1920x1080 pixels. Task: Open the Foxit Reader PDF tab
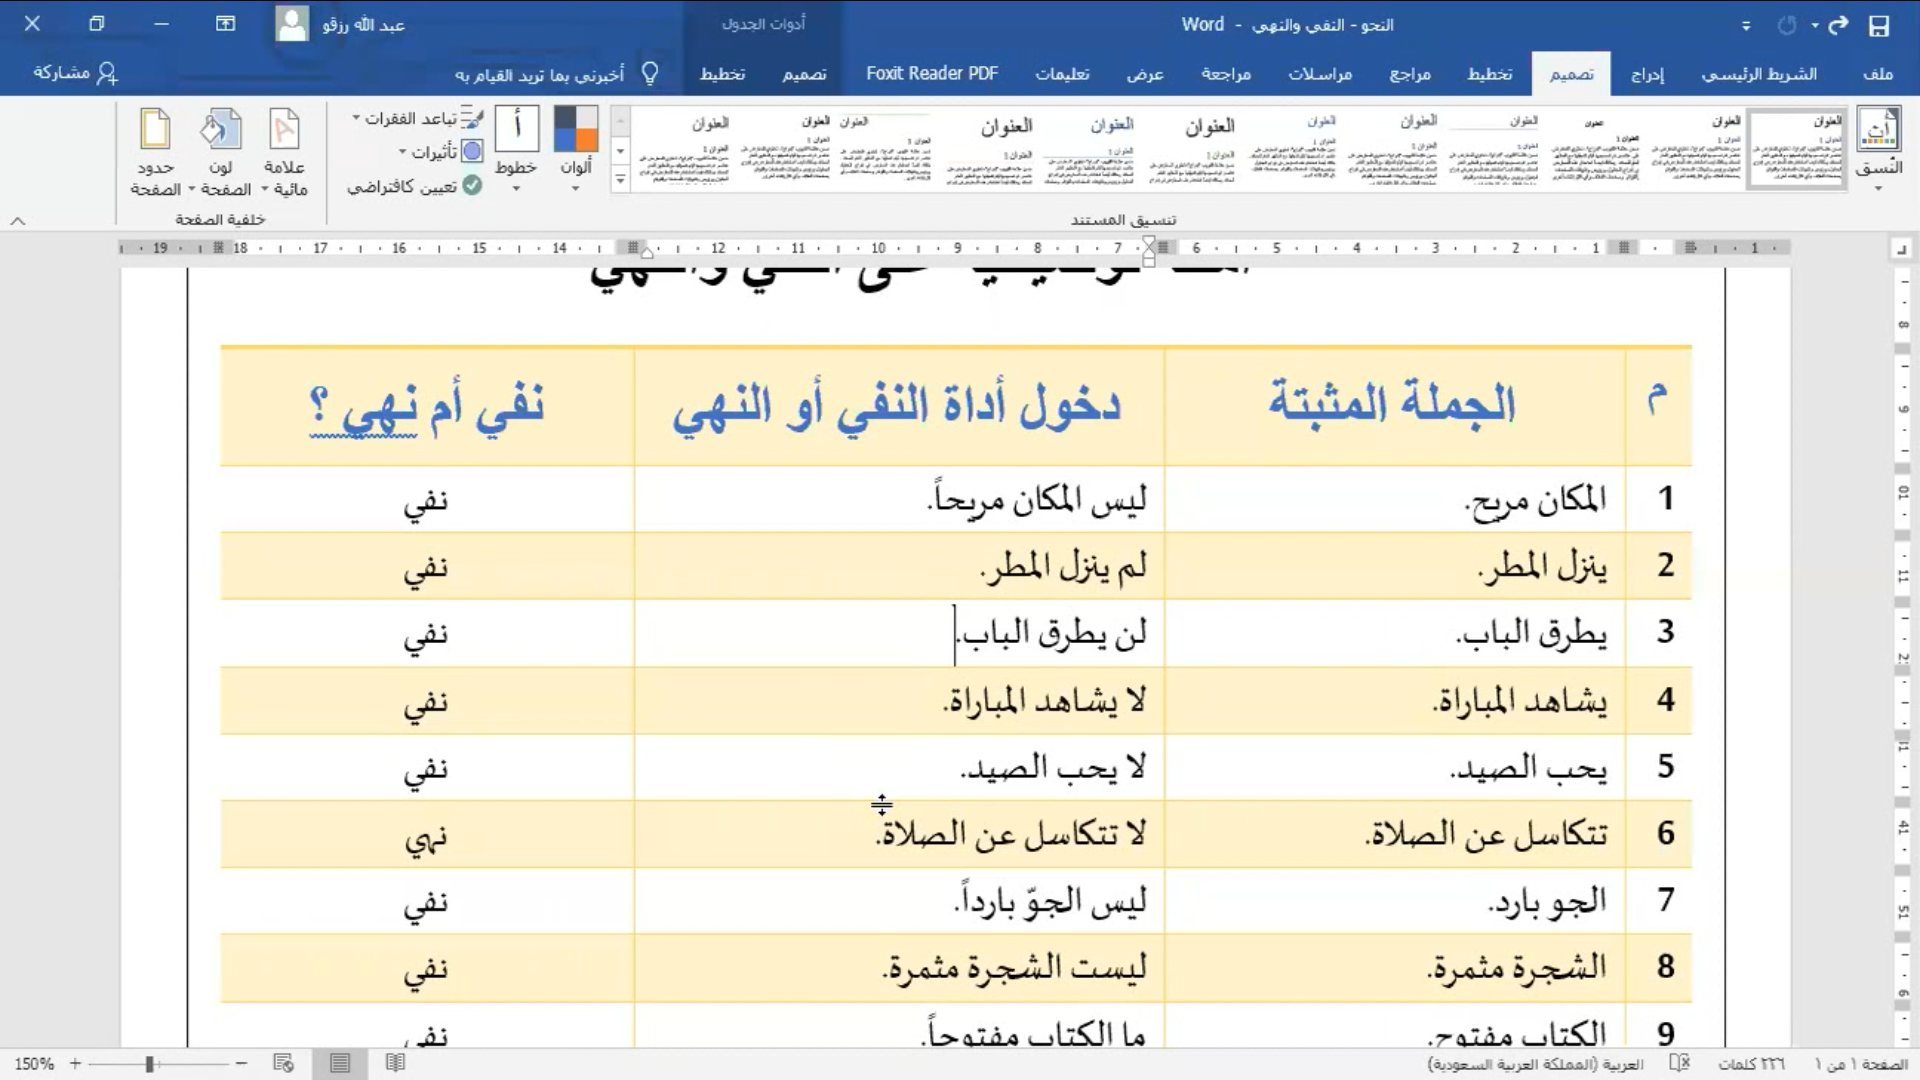coord(932,74)
